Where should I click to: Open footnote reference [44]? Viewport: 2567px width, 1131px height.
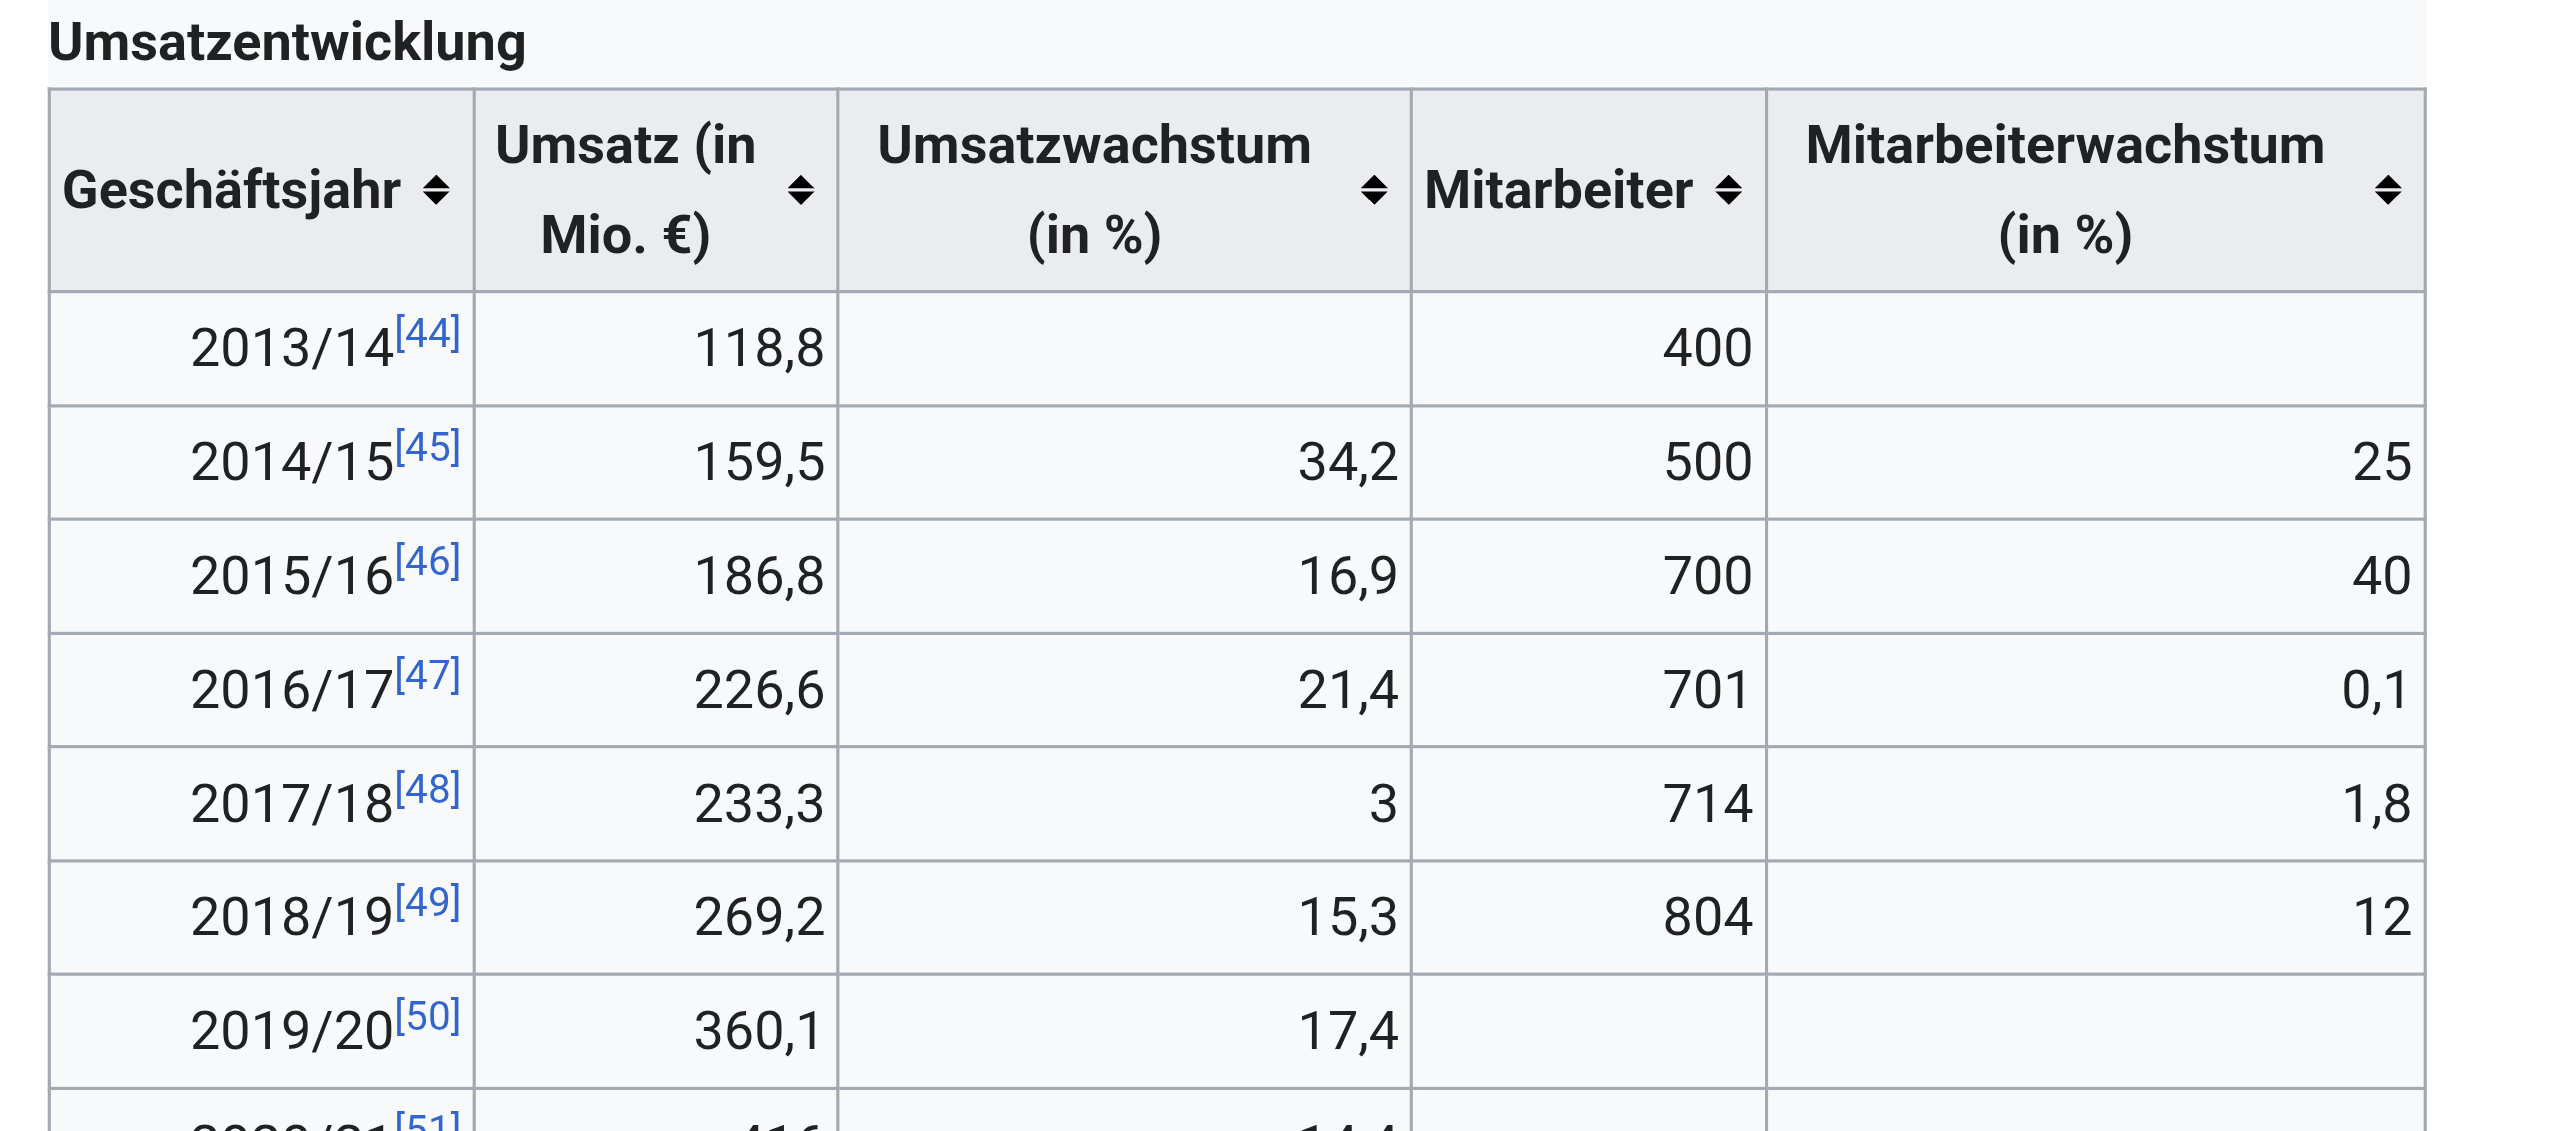pos(428,333)
